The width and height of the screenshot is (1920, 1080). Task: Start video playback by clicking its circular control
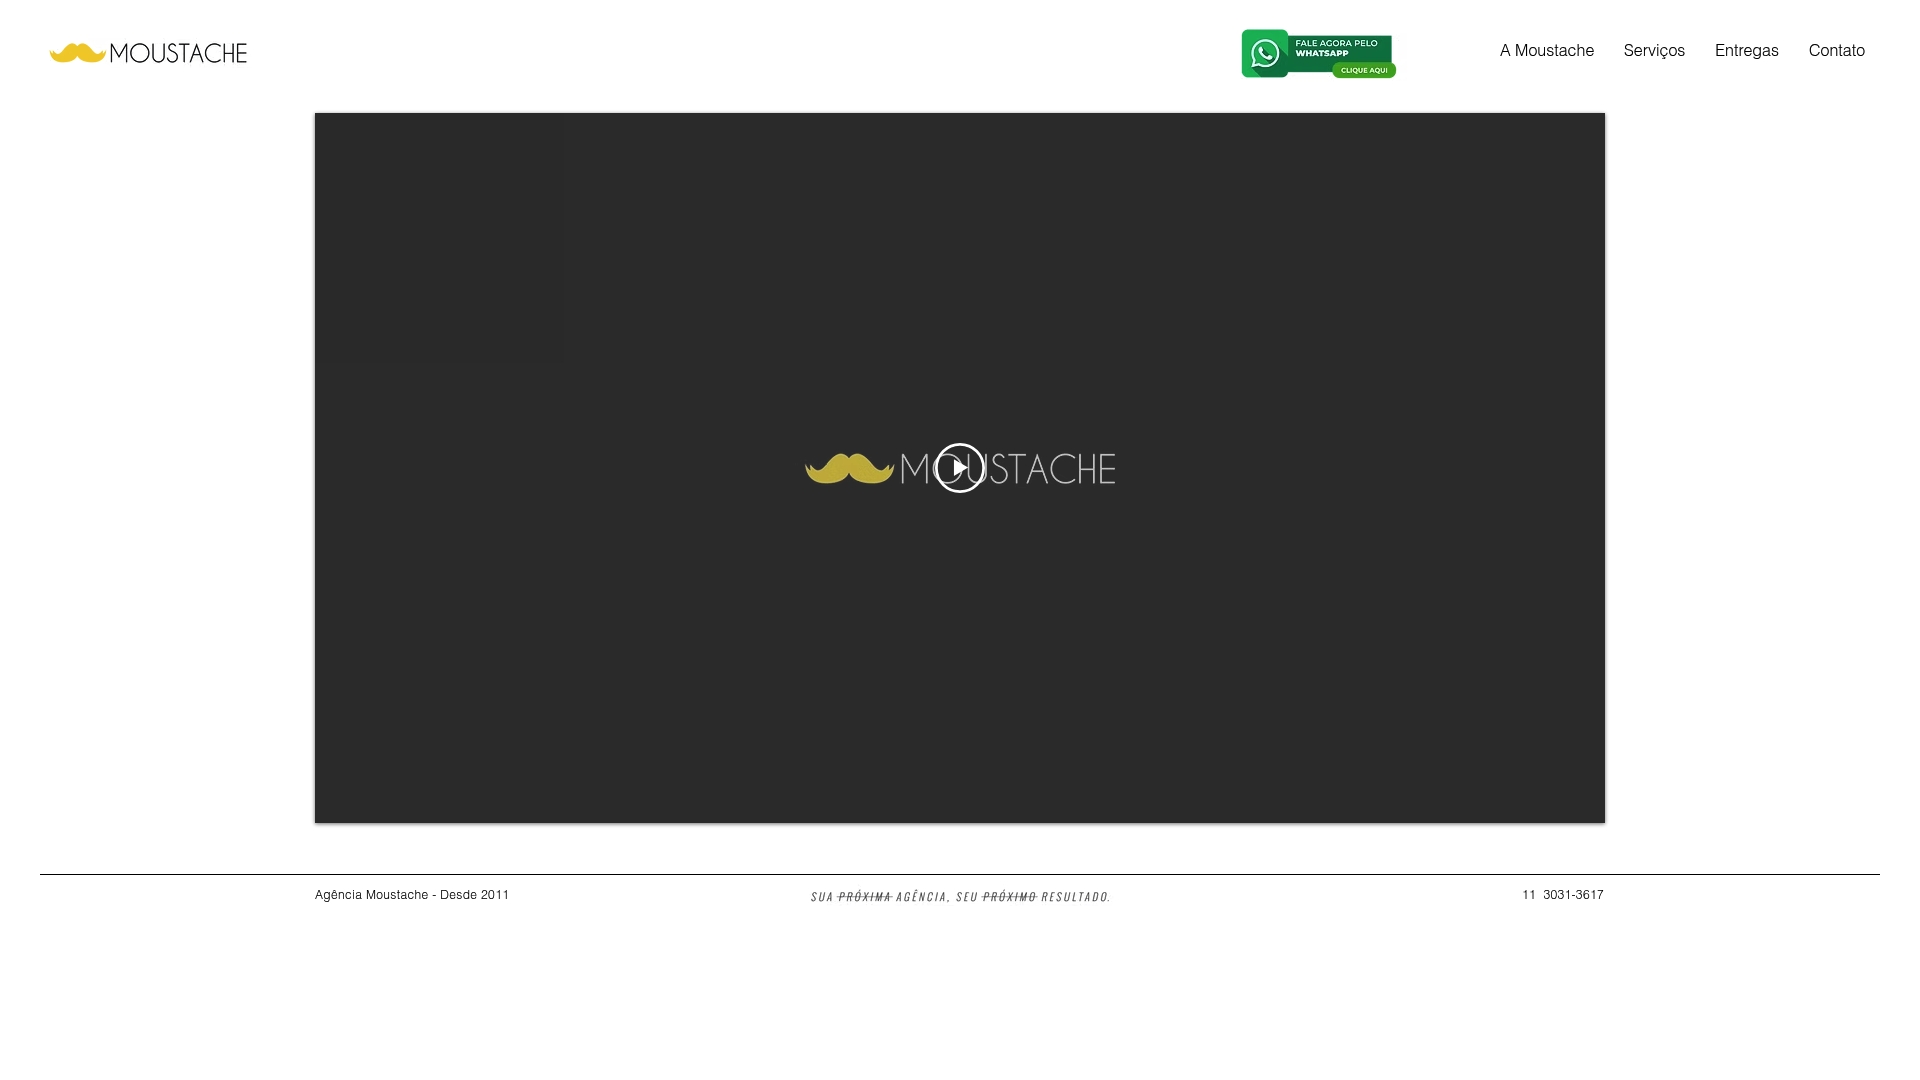click(959, 468)
